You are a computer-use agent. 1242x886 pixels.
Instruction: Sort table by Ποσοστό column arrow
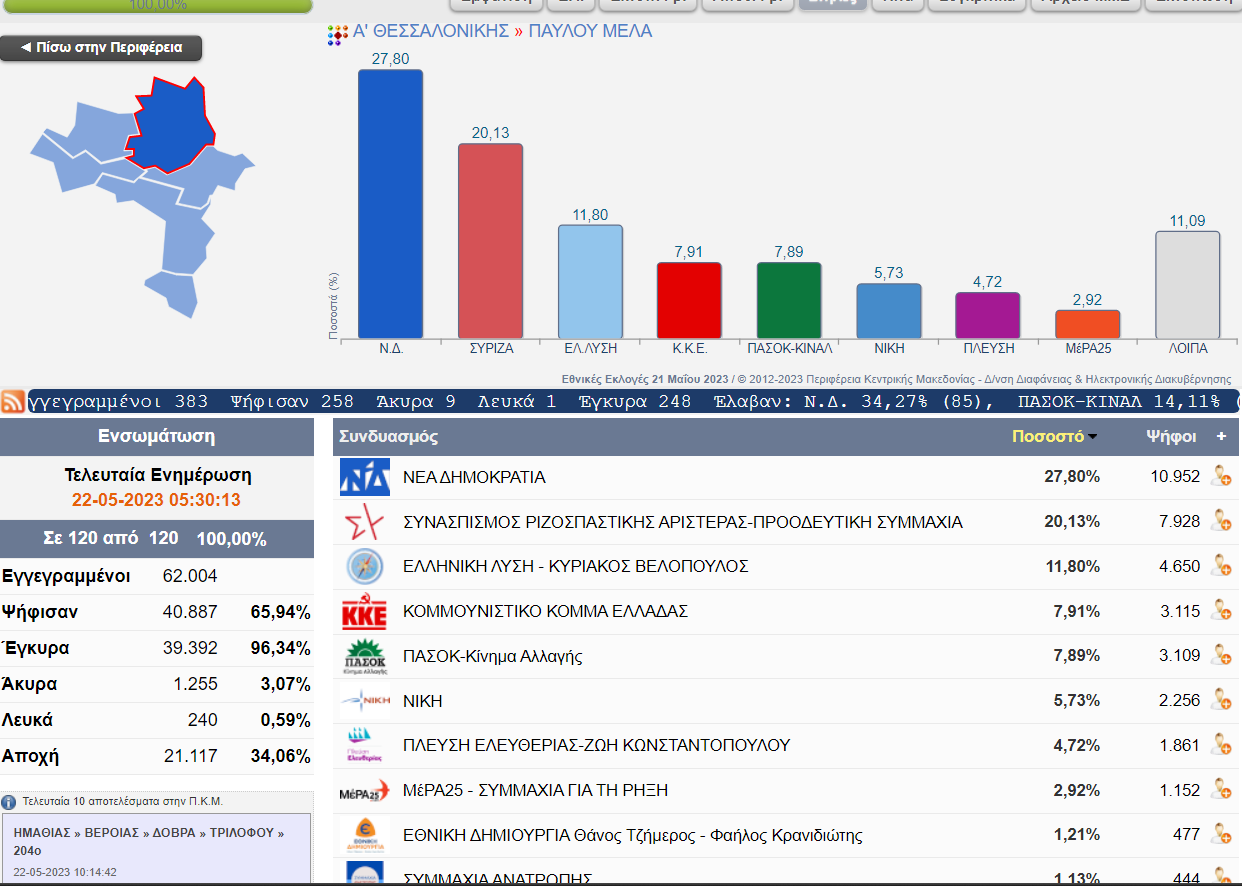pos(1093,437)
